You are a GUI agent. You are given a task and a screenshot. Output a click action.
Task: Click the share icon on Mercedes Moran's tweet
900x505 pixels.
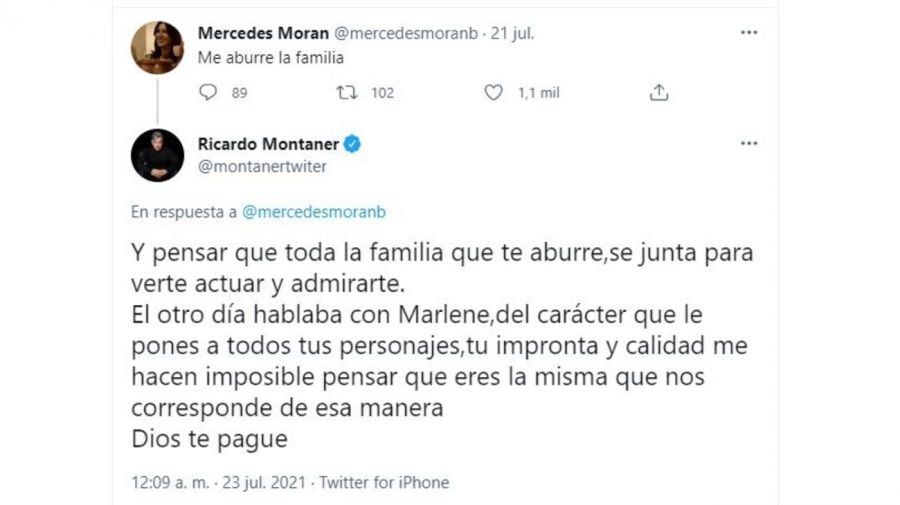[x=658, y=93]
